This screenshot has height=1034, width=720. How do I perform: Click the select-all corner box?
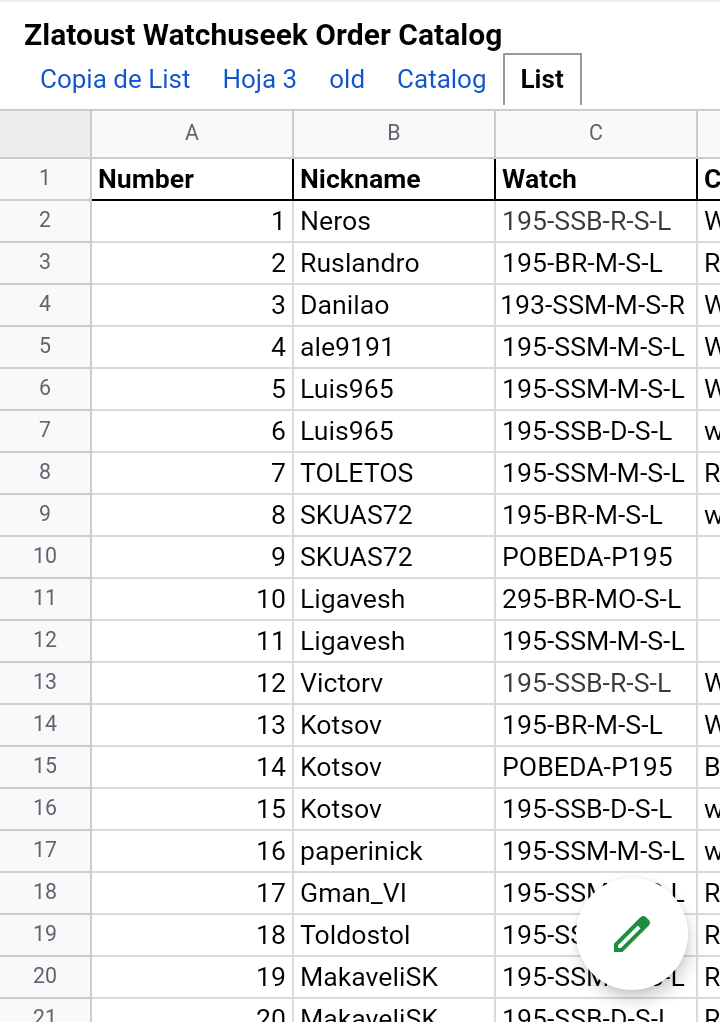point(45,133)
